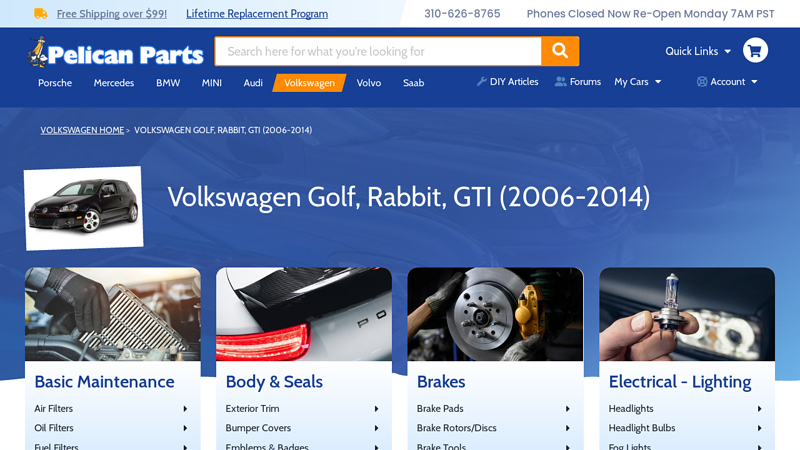The image size is (800, 450).
Task: Open the Air Filters subcategory
Action: click(54, 409)
